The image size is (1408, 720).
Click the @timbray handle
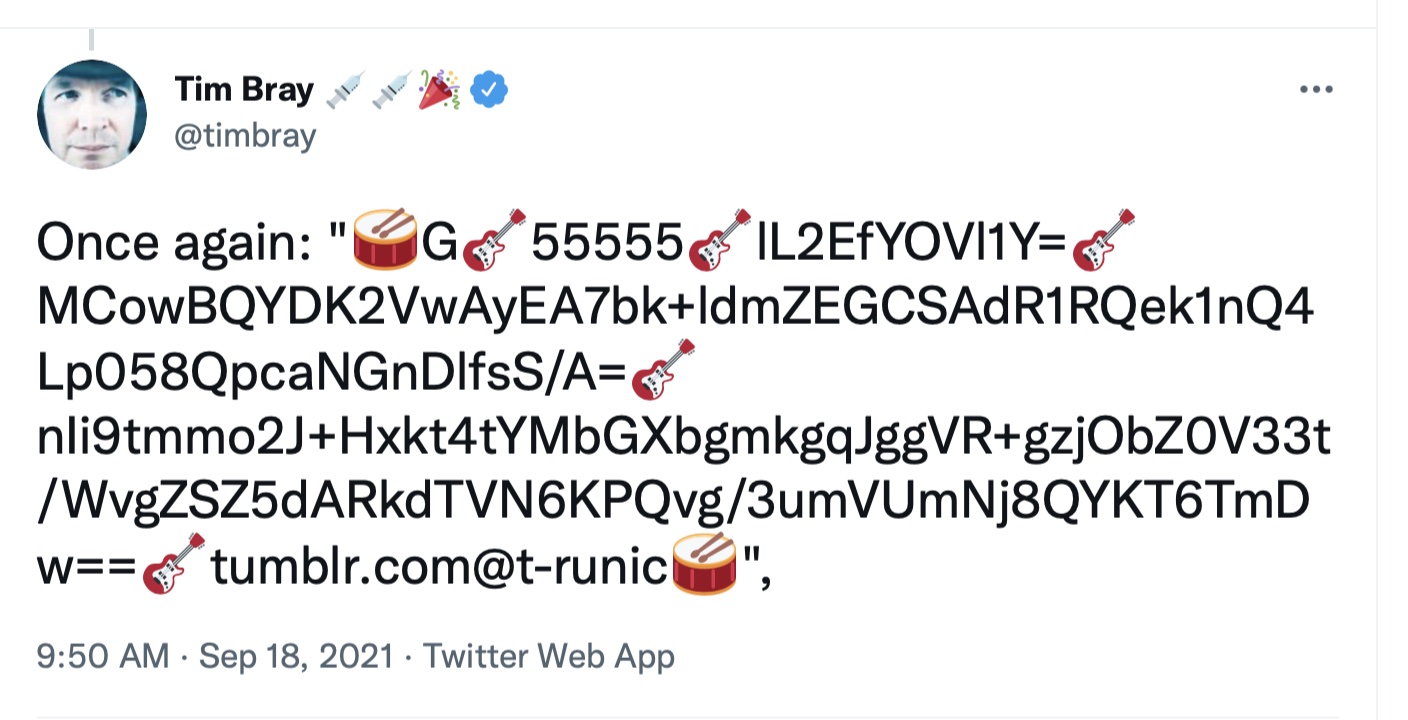[245, 136]
